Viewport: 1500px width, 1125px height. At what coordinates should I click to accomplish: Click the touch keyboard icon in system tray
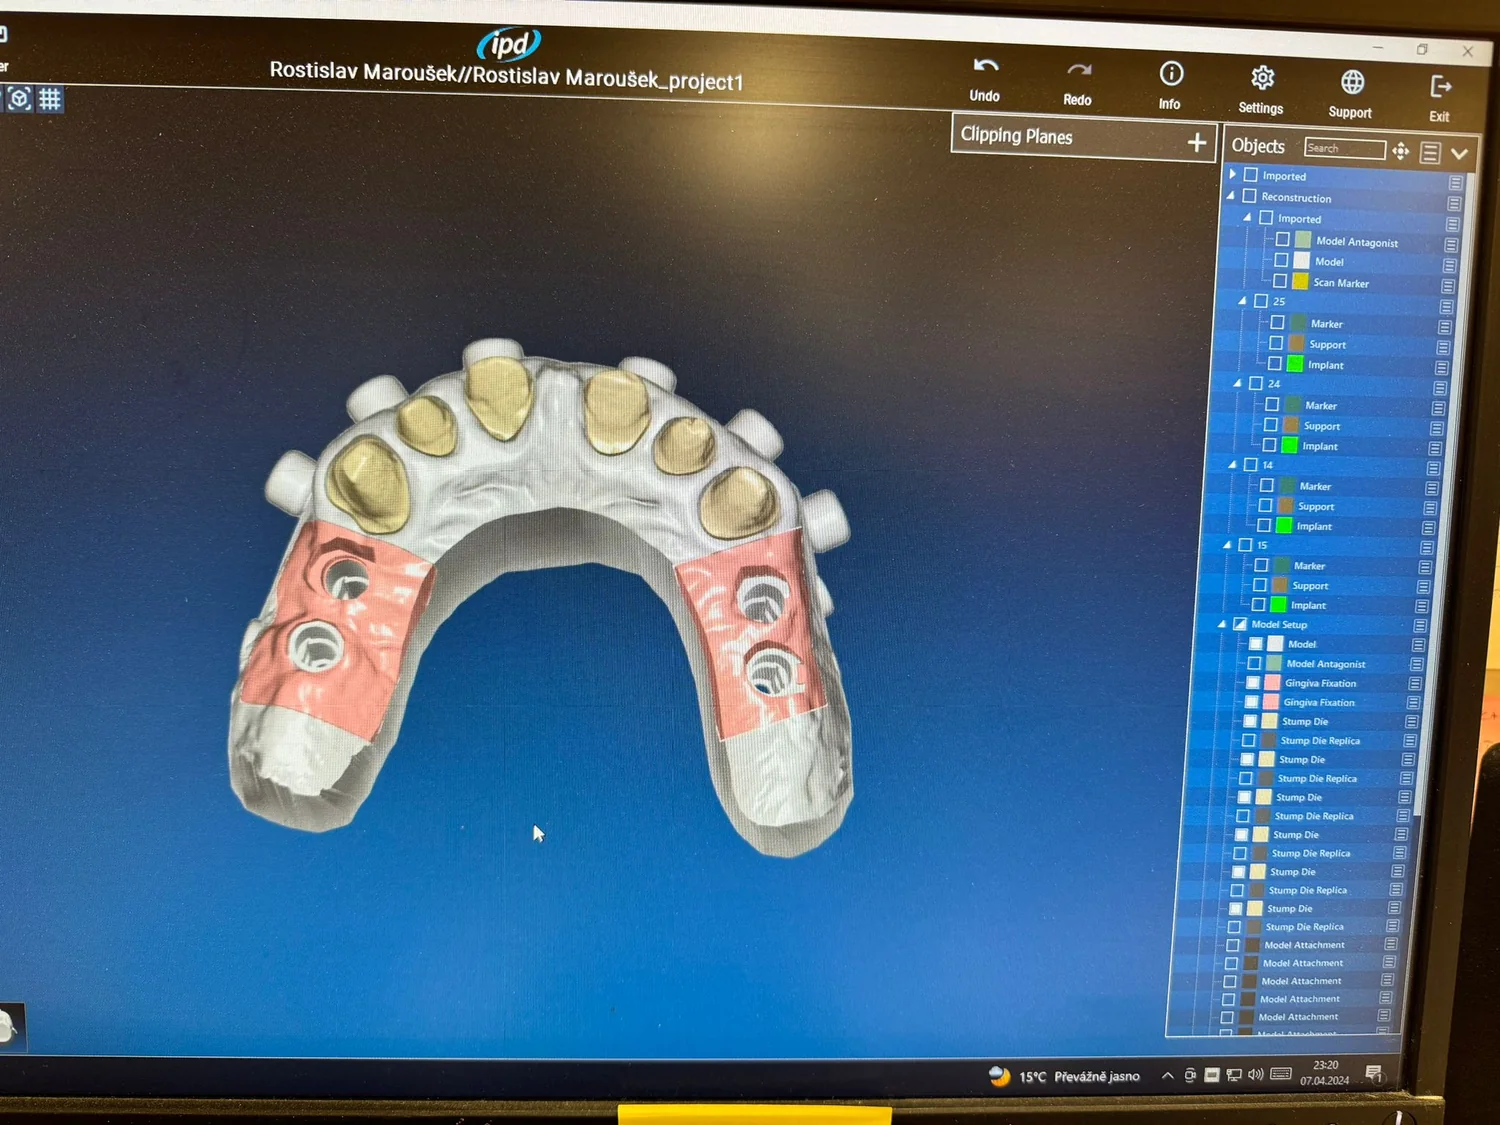(x=1281, y=1075)
